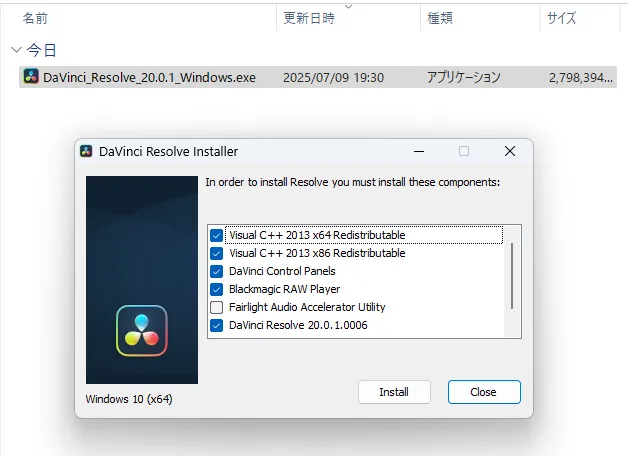Uncheck DaVinci Control Panels checkbox
The height and width of the screenshot is (456, 628).
point(217,271)
